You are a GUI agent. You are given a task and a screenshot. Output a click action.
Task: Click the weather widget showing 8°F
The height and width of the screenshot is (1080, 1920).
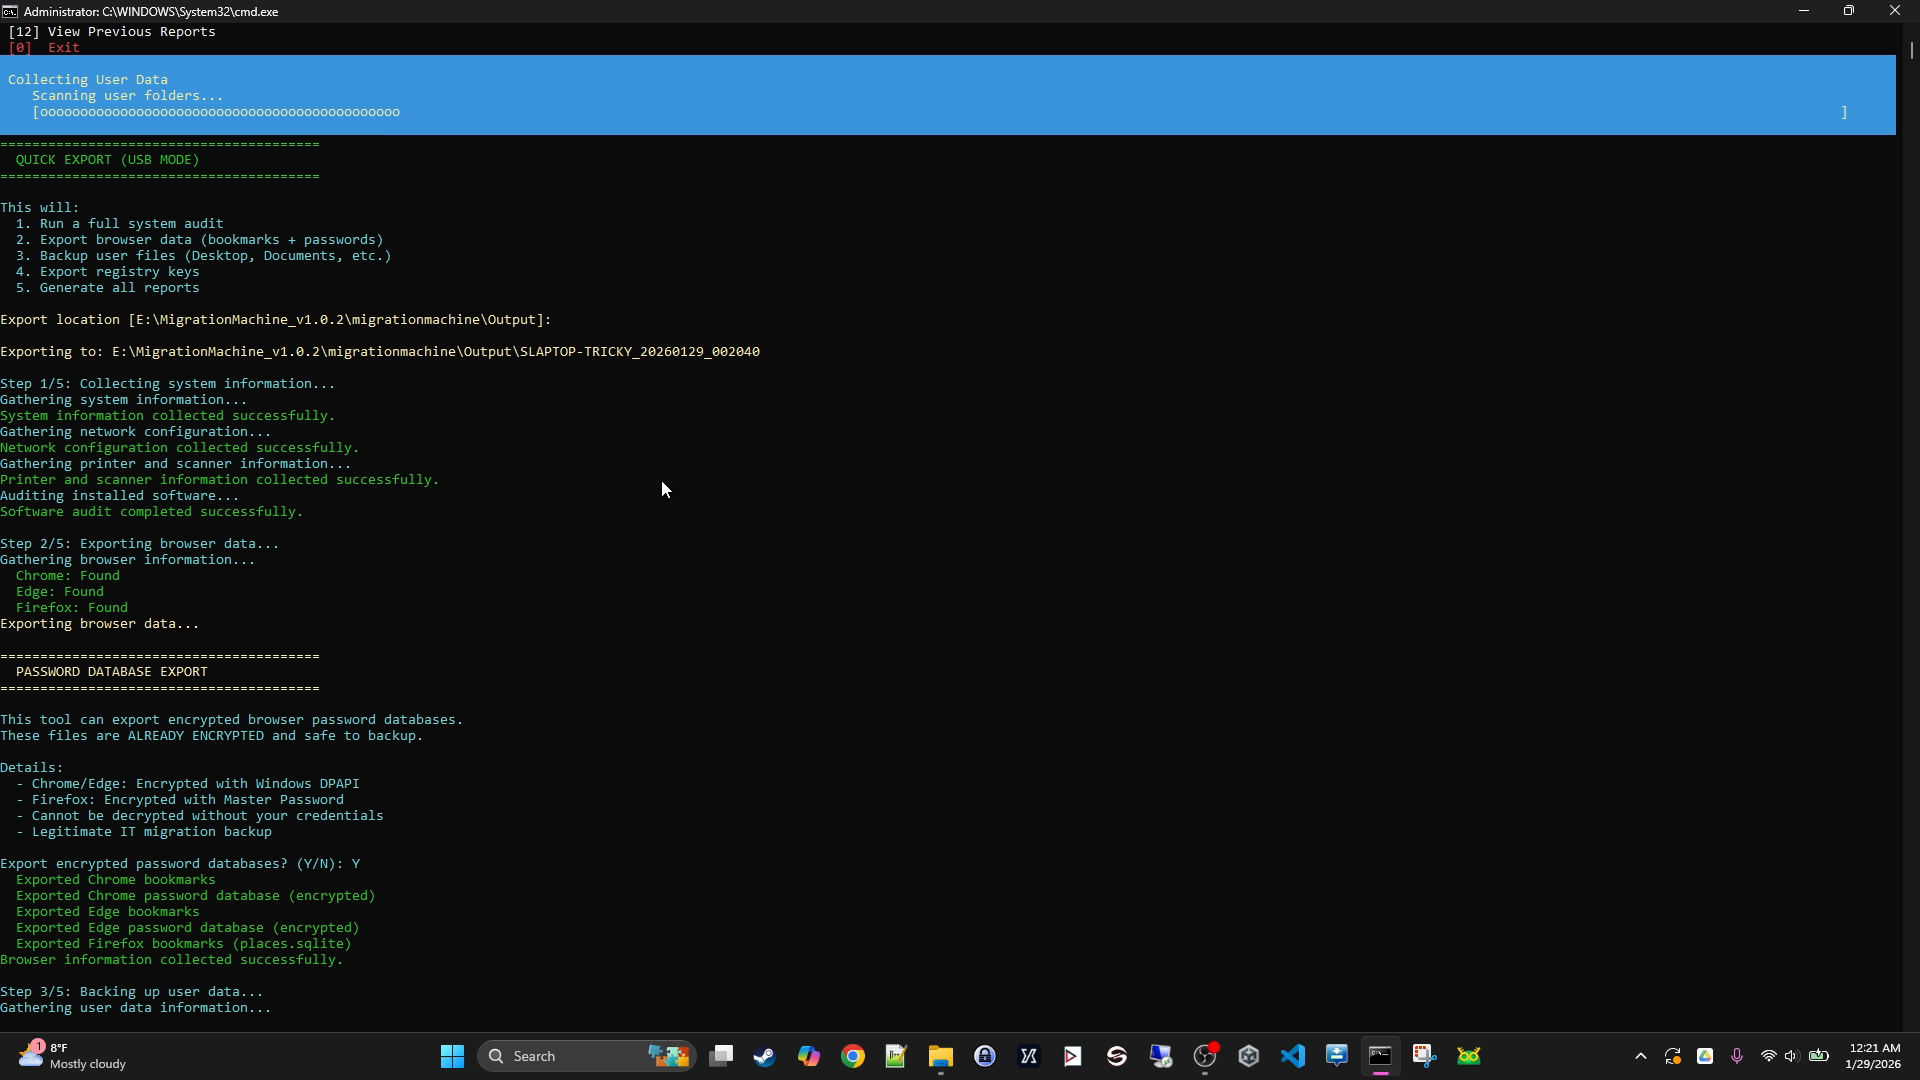[x=70, y=1055]
